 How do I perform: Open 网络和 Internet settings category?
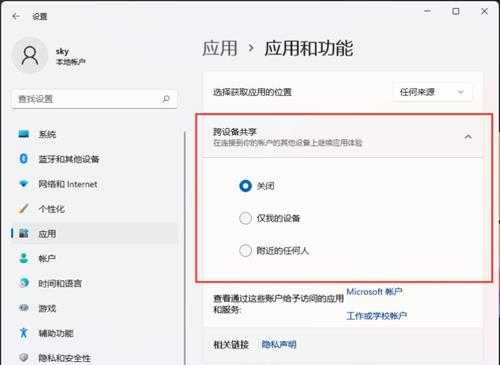point(94,184)
